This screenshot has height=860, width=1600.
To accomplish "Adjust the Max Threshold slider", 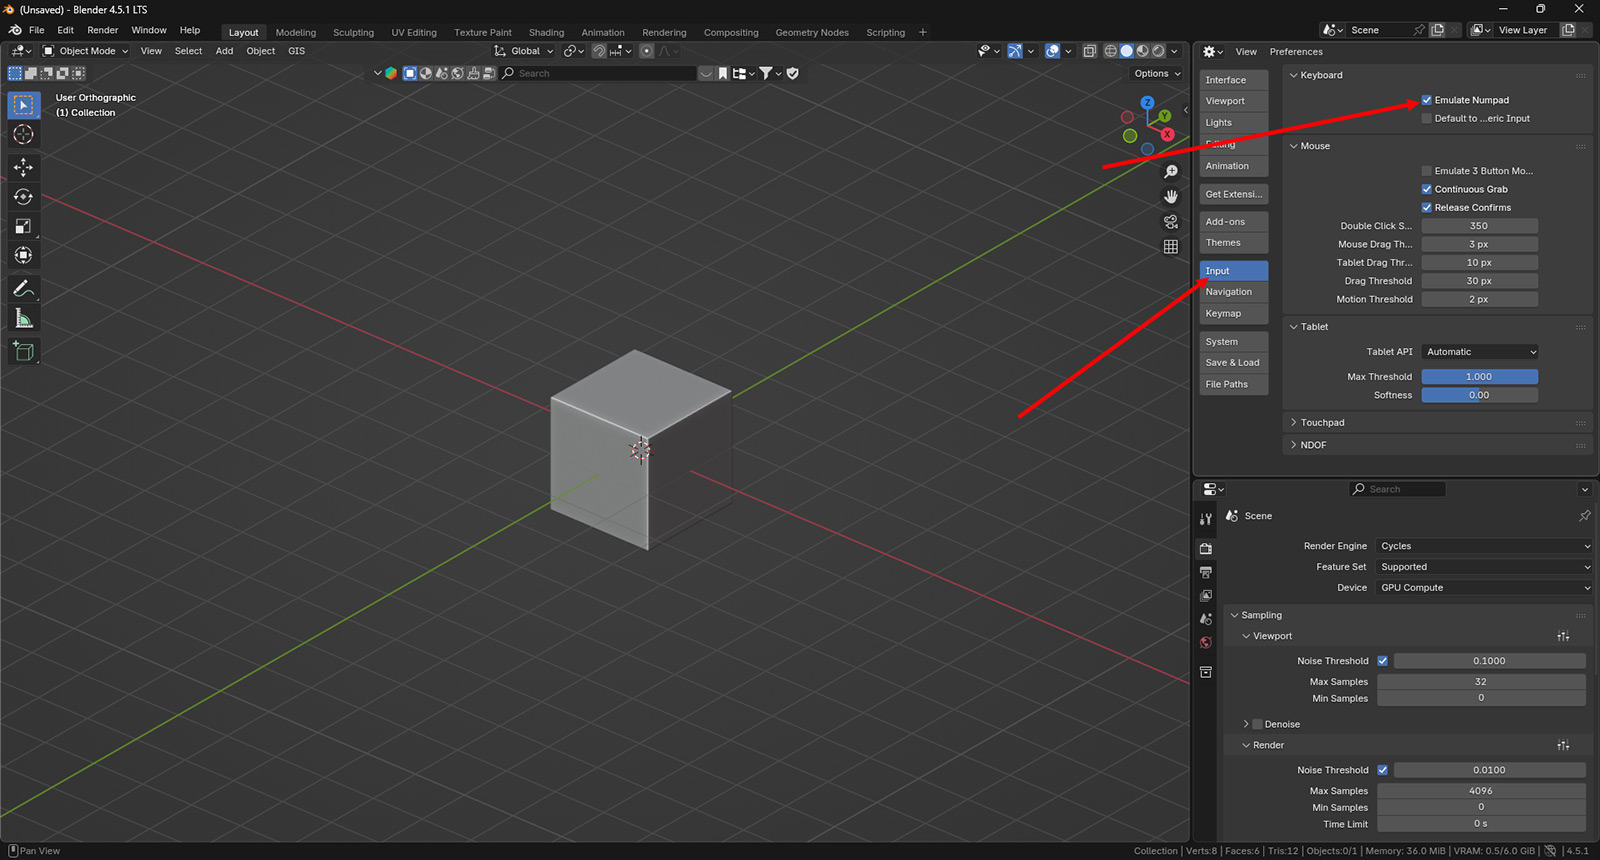I will [1479, 377].
